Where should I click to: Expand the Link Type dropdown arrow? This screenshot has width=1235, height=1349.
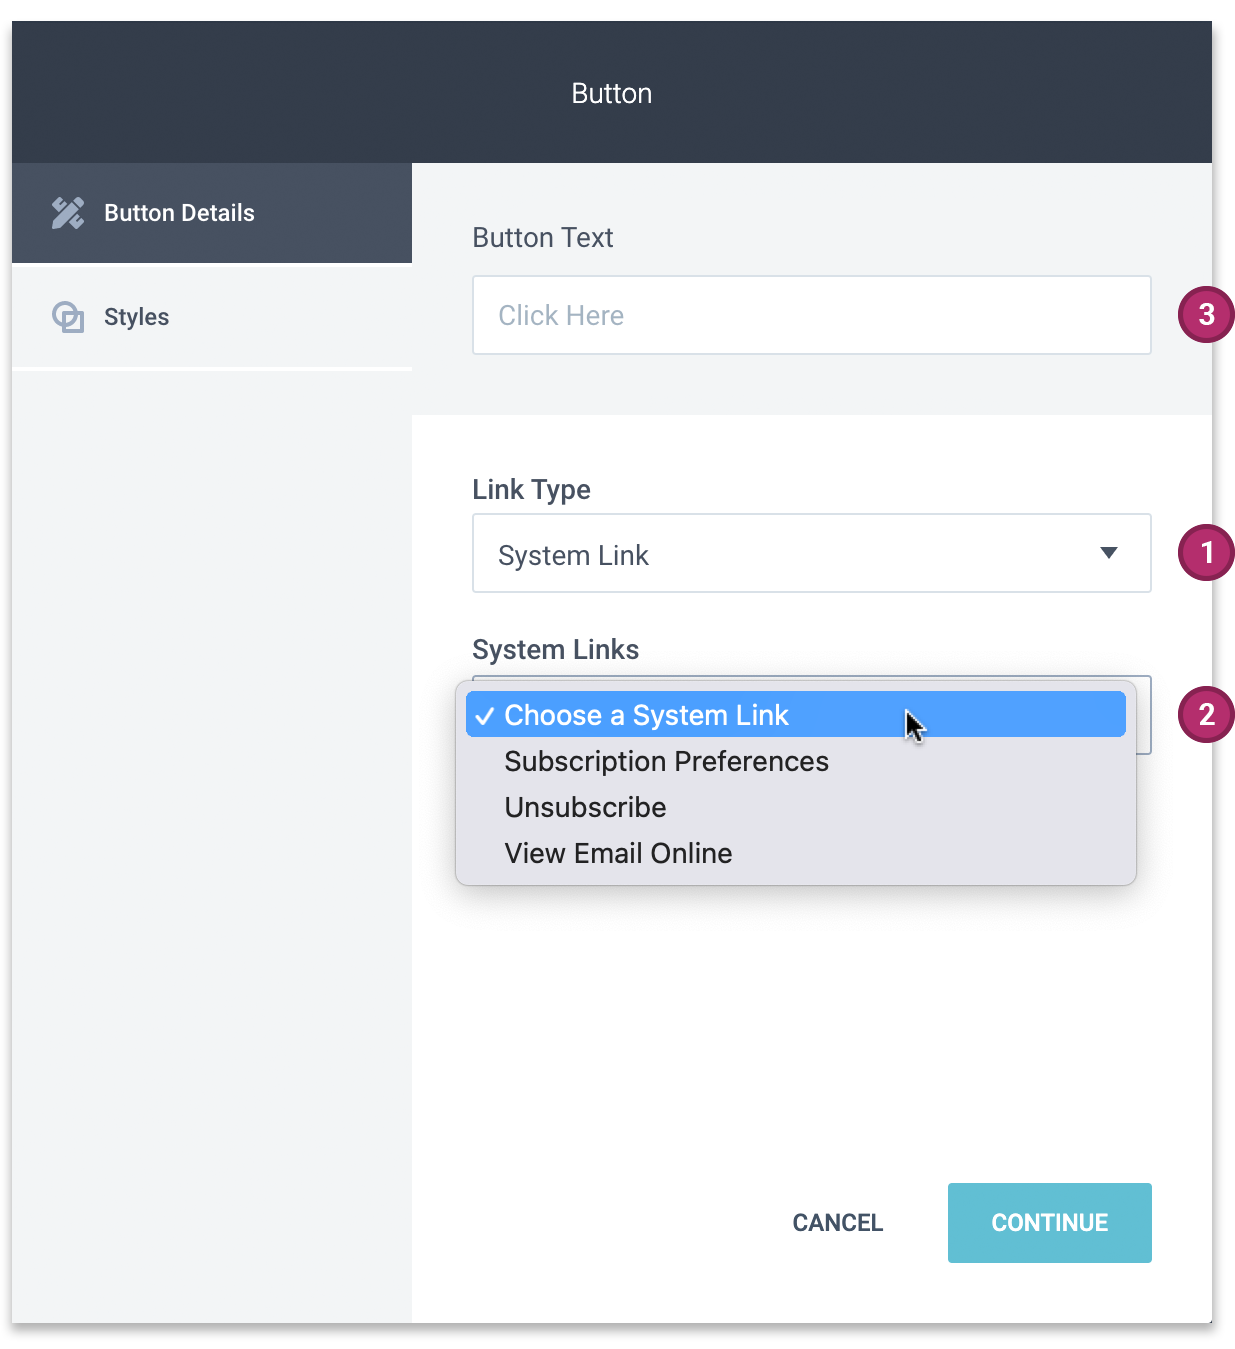(x=1108, y=553)
